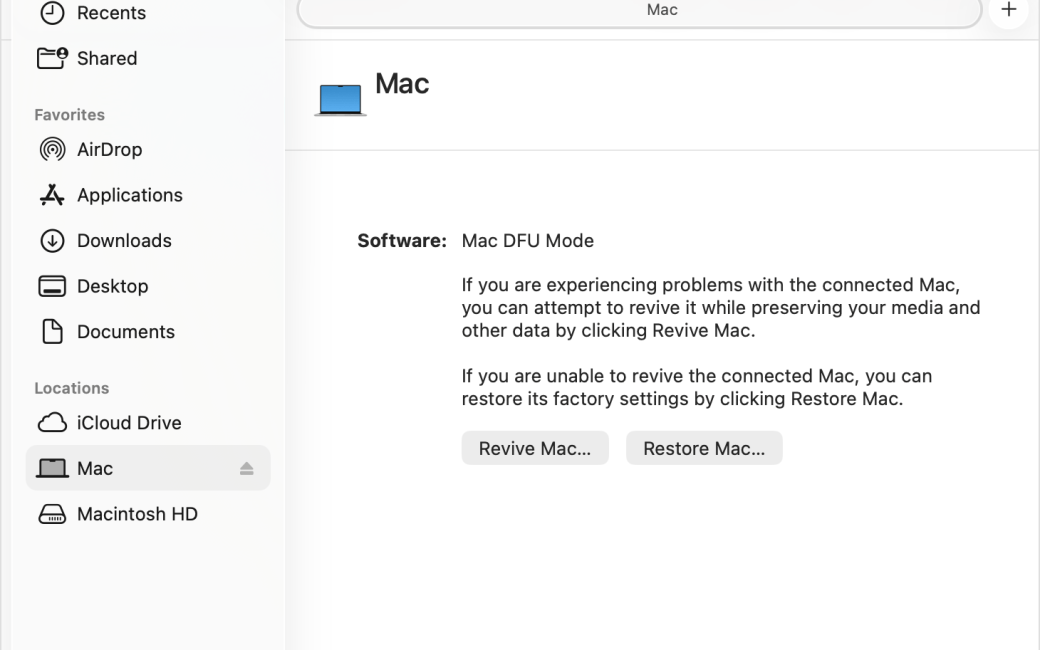Click Revive Mac button
Image resolution: width=1040 pixels, height=650 pixels.
pyautogui.click(x=535, y=448)
